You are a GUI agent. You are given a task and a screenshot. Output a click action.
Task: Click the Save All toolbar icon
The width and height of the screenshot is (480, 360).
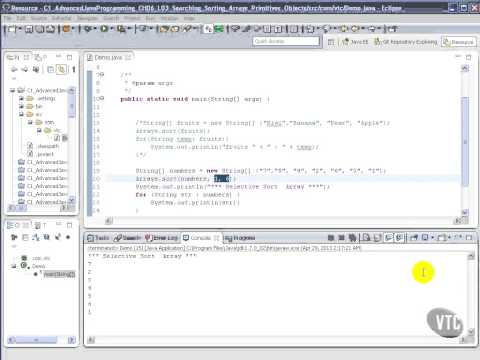(x=40, y=29)
